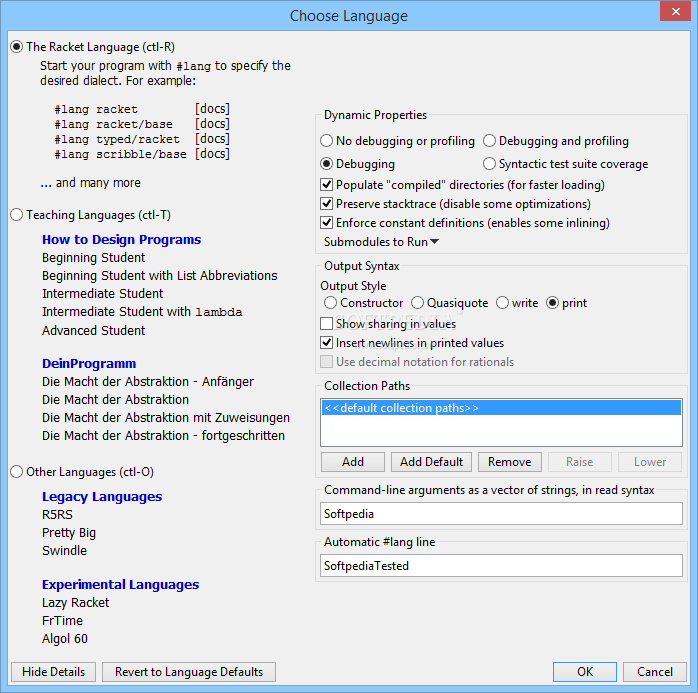Select R5RS language
The image size is (698, 693).
click(57, 515)
